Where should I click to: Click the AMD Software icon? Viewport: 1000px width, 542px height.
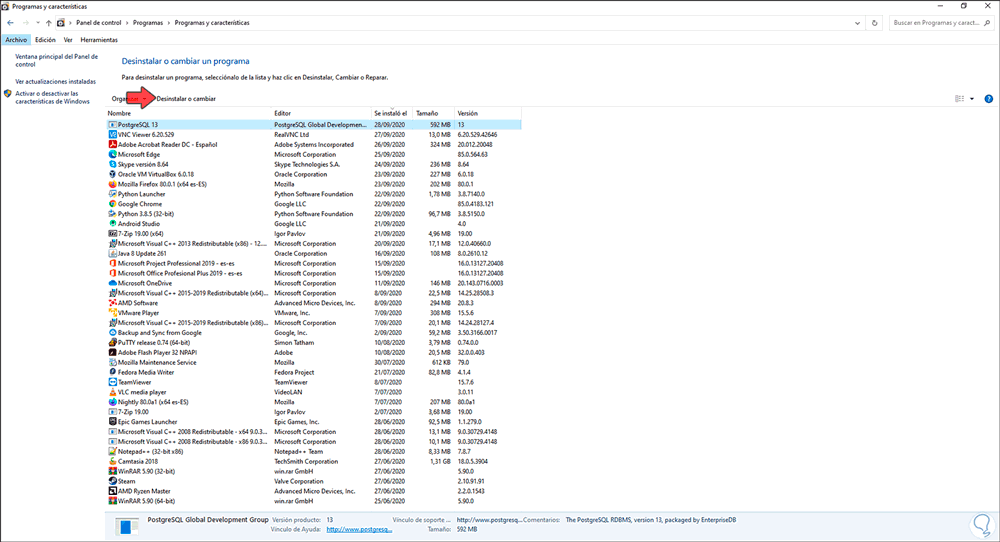click(113, 303)
